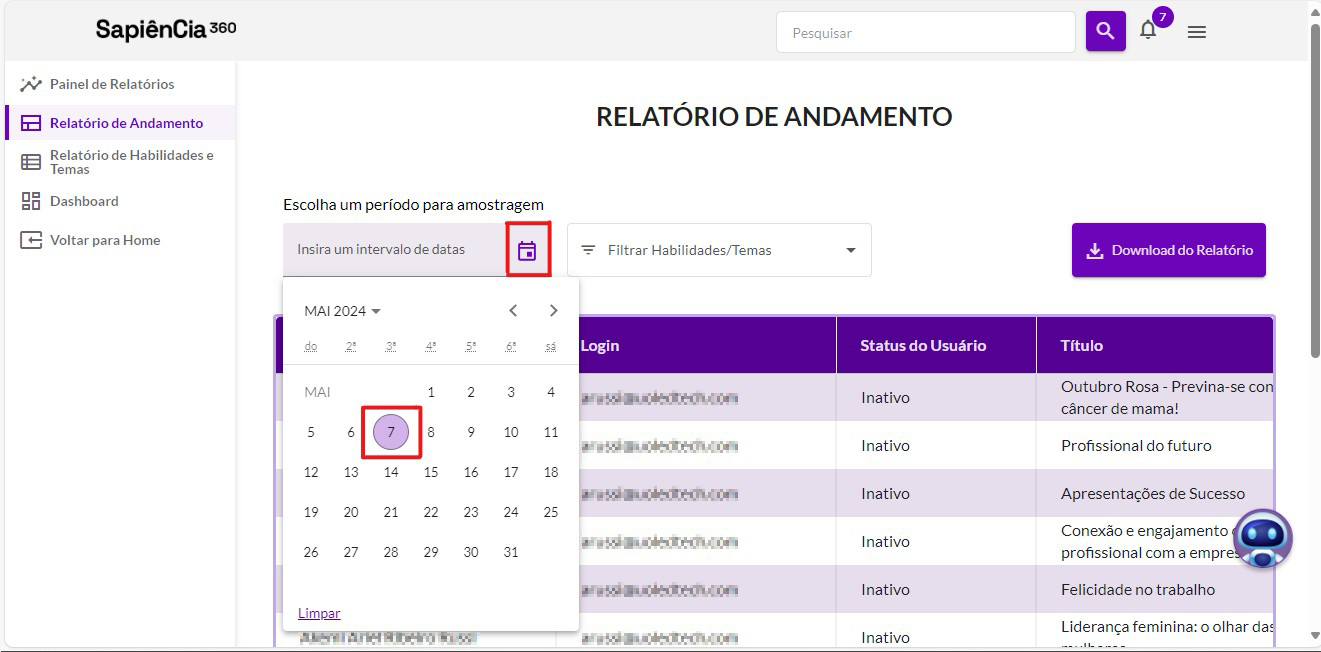Screen dimensions: 1321x652
Task: Select May 22 in calendar
Action: click(431, 512)
